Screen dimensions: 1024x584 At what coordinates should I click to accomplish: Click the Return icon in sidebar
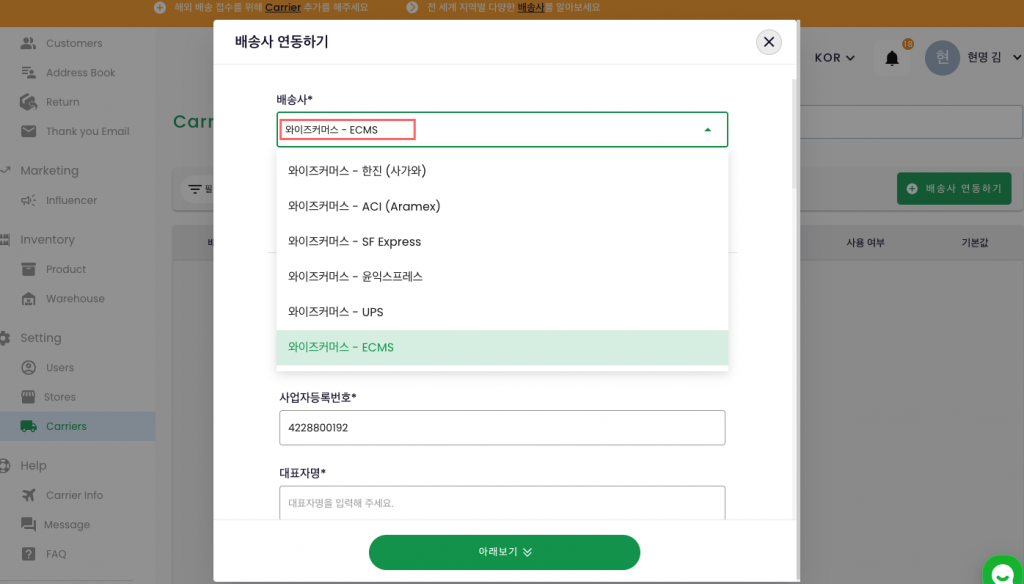[28, 102]
